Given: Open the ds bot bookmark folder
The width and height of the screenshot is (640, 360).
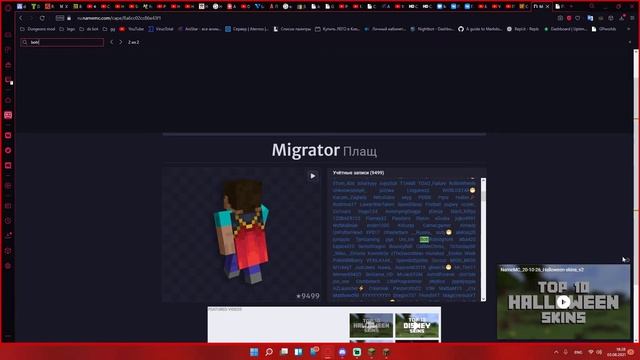Looking at the screenshot, I should click(x=89, y=29).
